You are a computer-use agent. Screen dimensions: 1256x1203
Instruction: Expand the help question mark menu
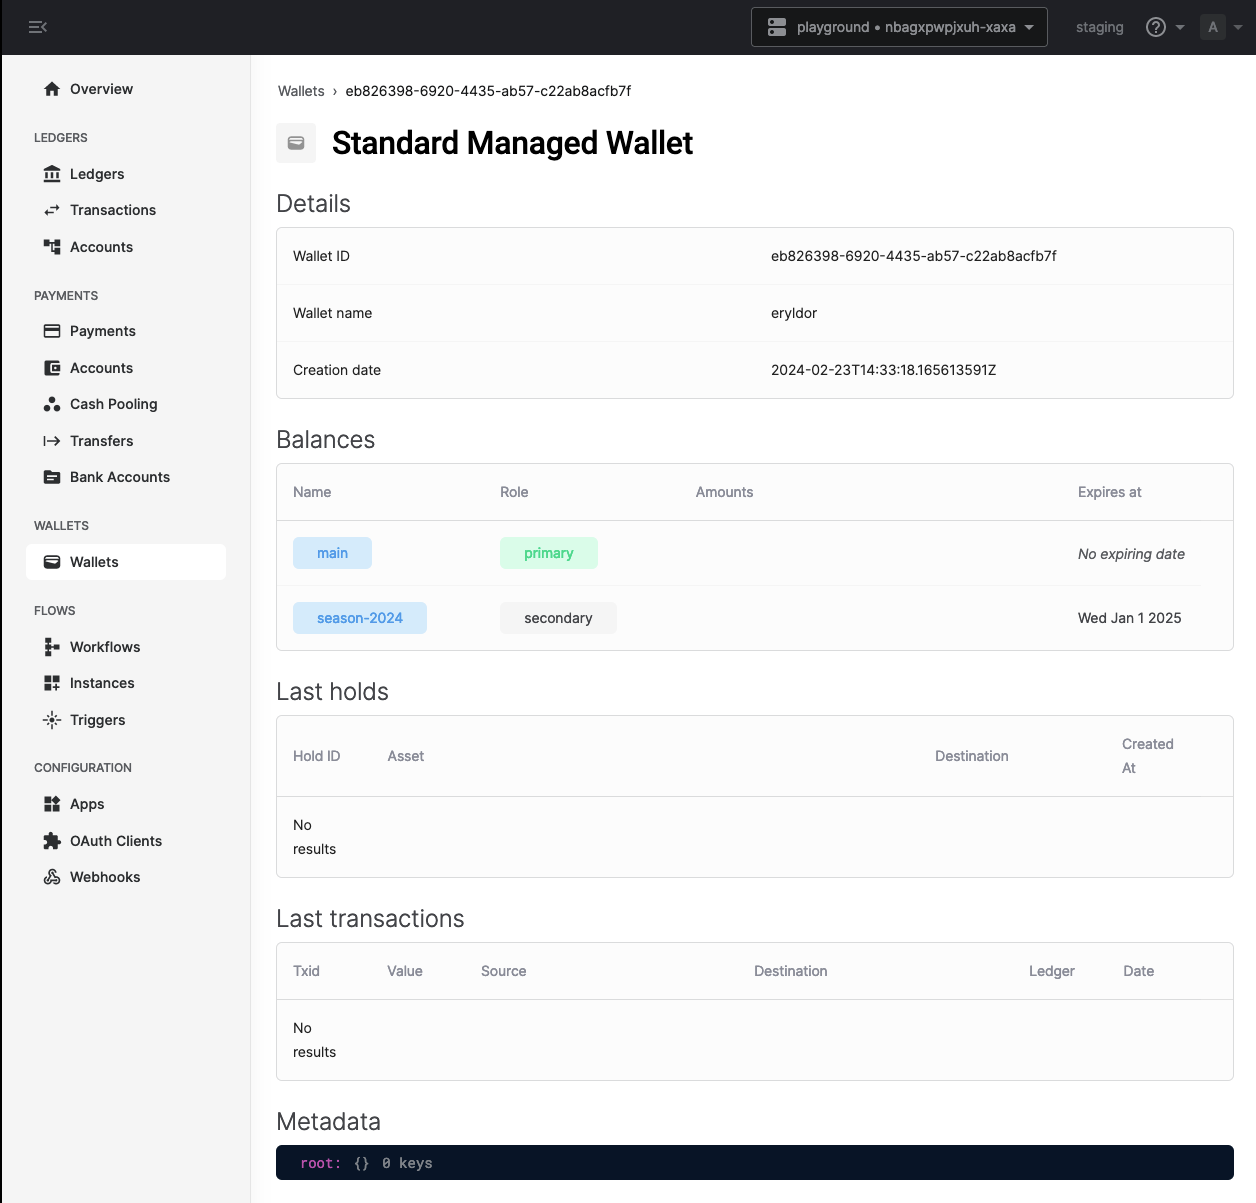pyautogui.click(x=1164, y=27)
